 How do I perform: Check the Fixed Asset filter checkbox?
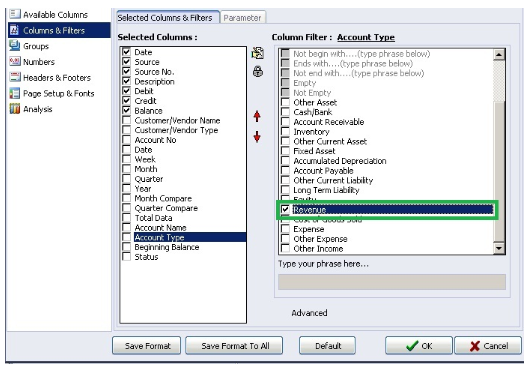point(285,151)
